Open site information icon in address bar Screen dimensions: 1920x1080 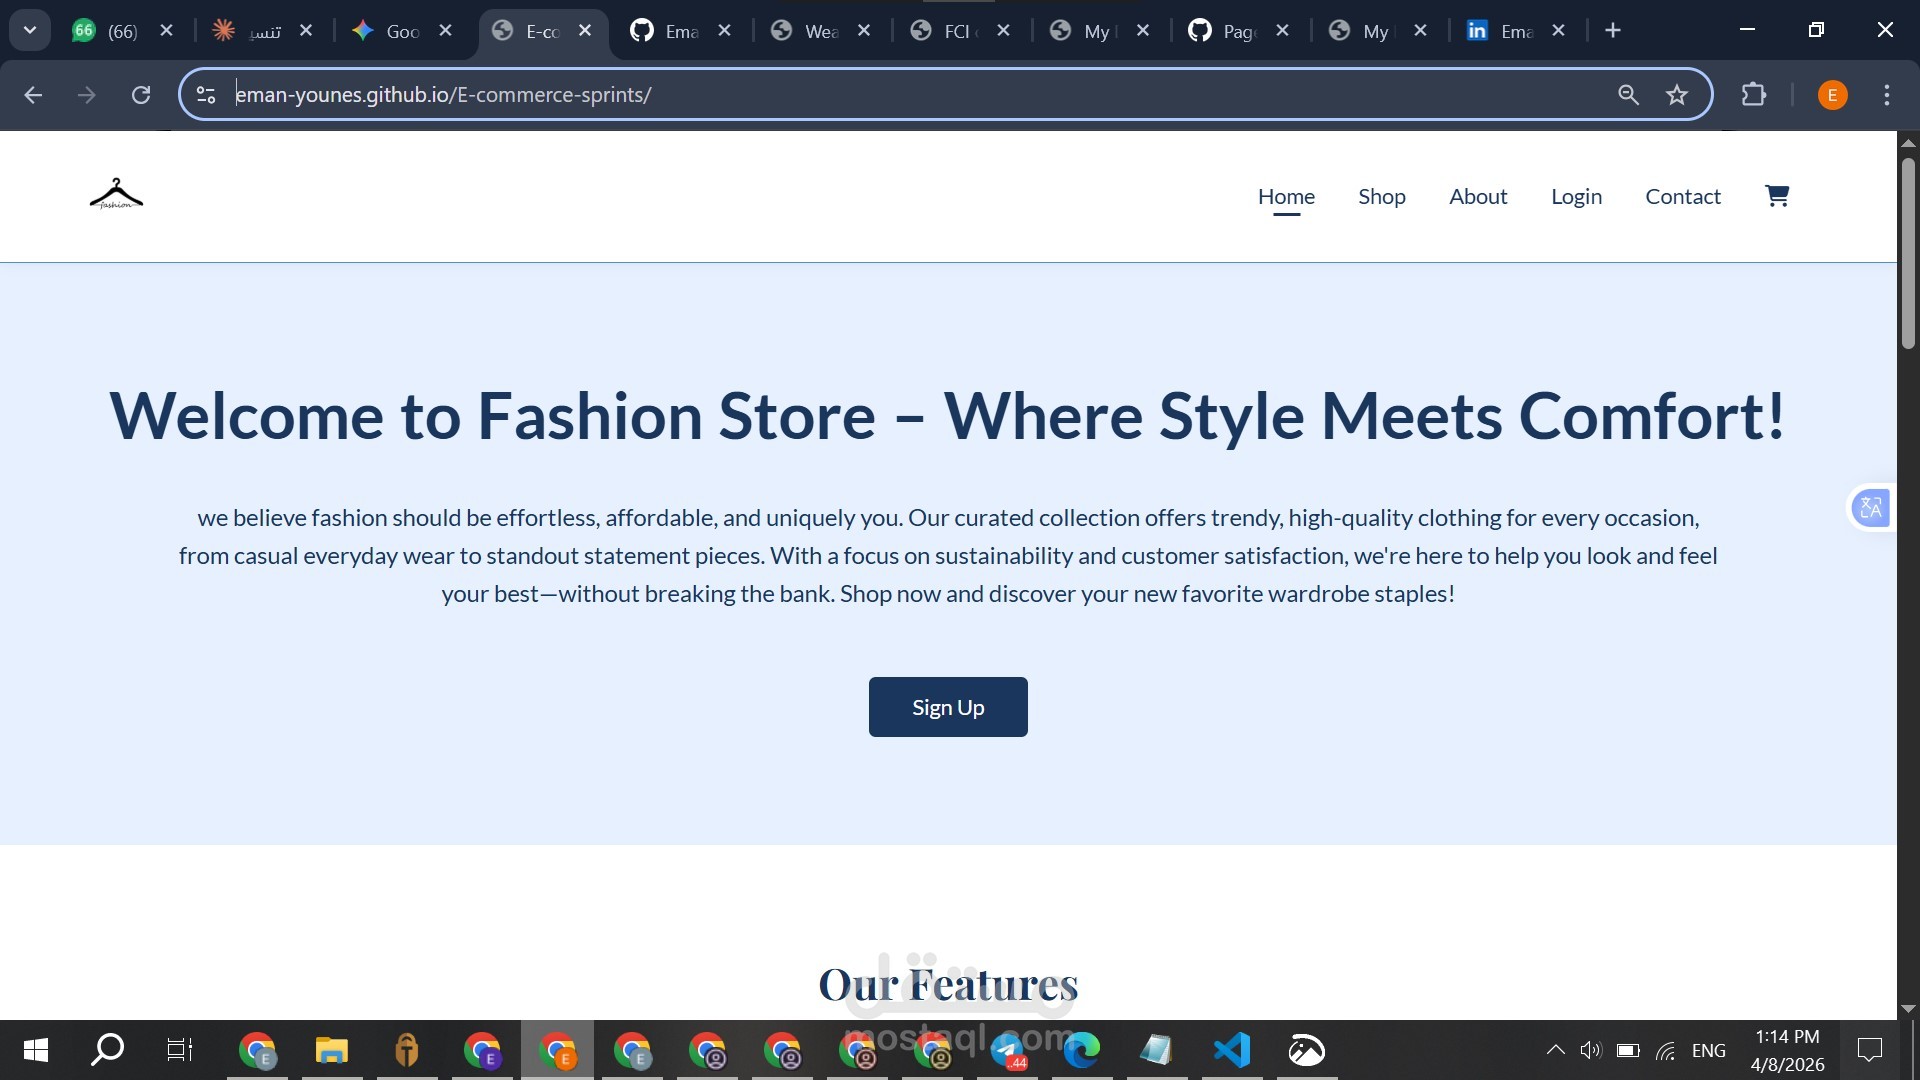coord(206,95)
